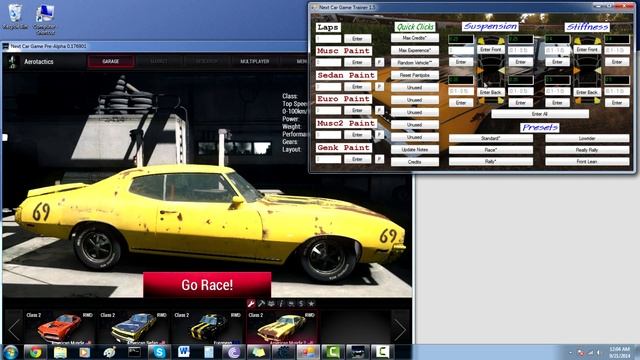Viewport: 640px width, 360px height.
Task: Open Credits button in the trainer
Action: tap(415, 162)
